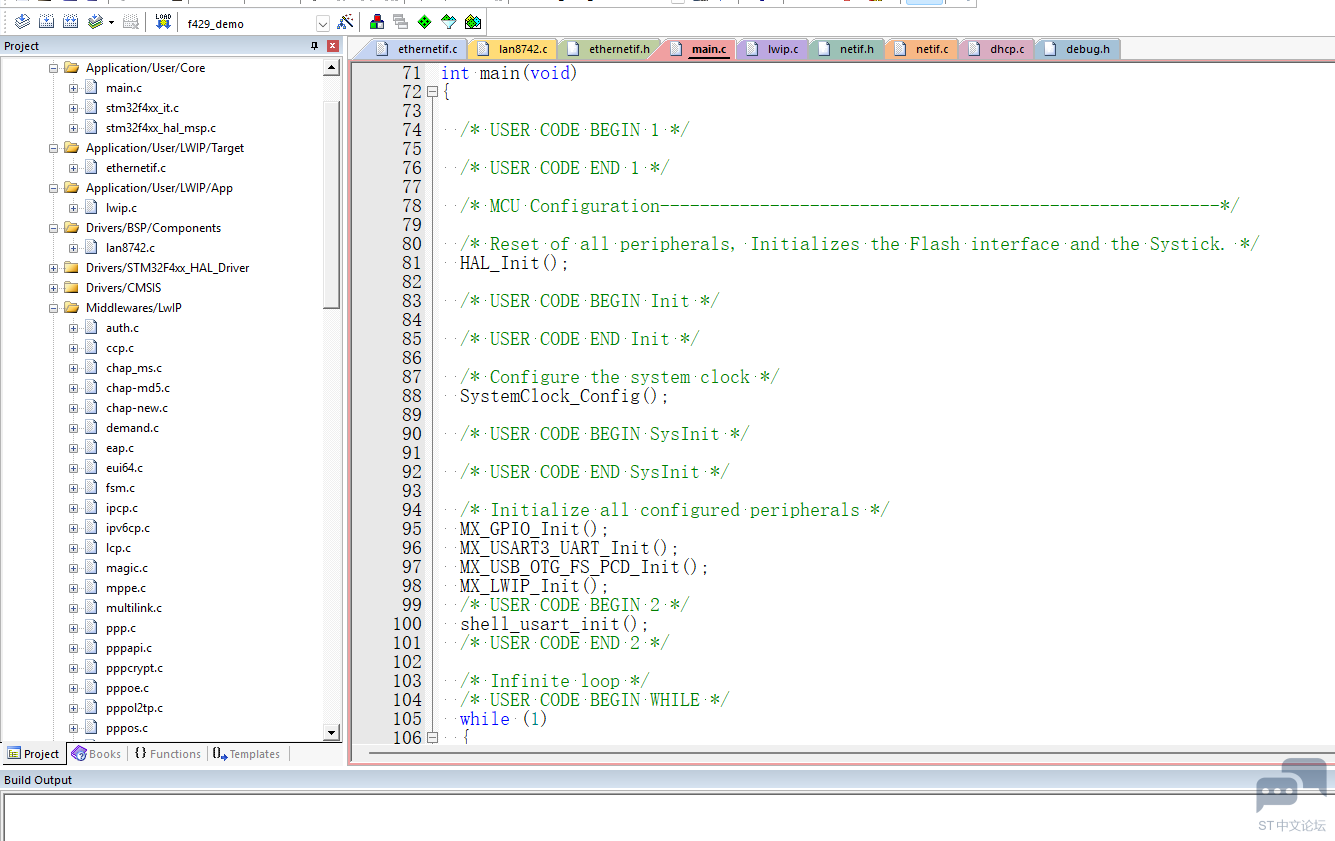Click the Translate current file icon
Viewport: 1335px width, 841px height.
21,21
